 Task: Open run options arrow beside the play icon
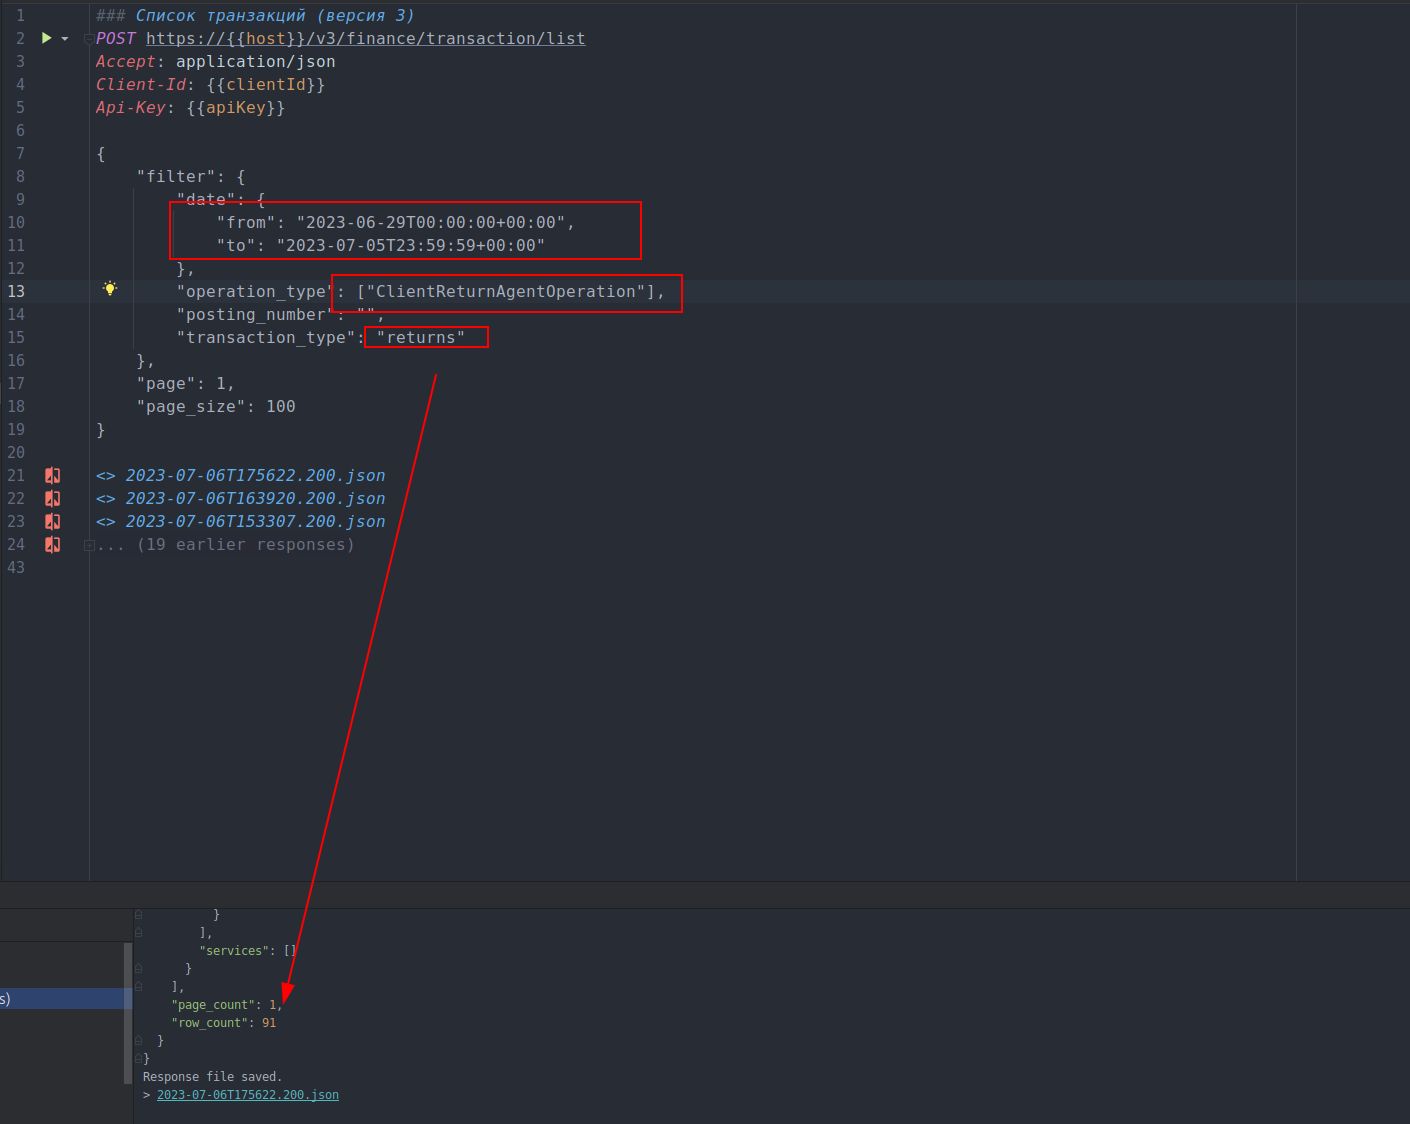pos(65,39)
